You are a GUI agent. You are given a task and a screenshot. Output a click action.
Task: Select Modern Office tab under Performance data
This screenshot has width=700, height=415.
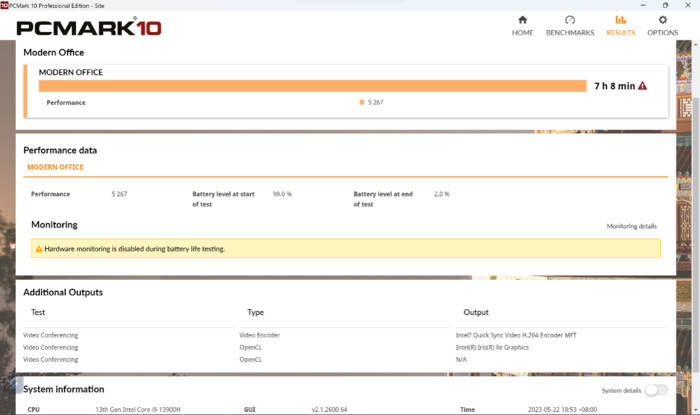pyautogui.click(x=55, y=167)
